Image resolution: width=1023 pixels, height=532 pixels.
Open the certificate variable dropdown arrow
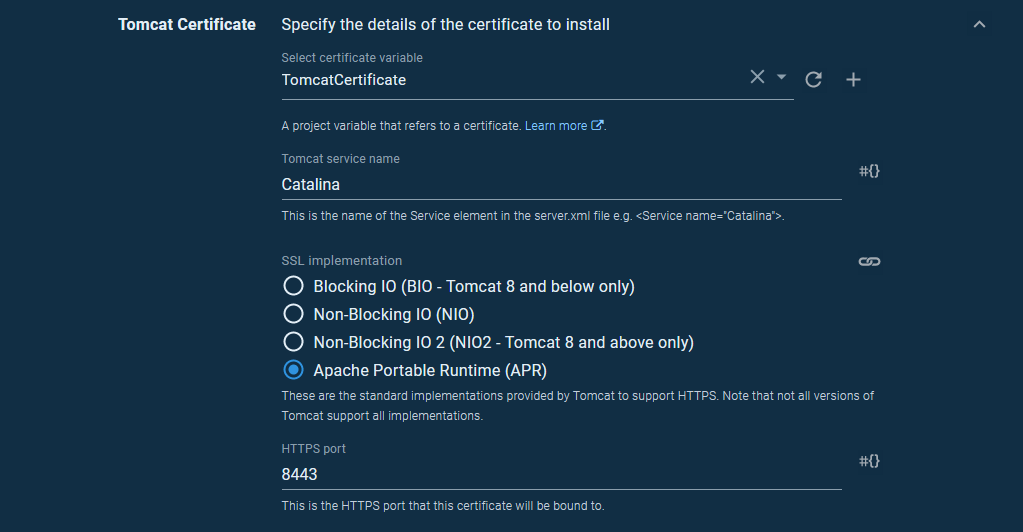(782, 78)
